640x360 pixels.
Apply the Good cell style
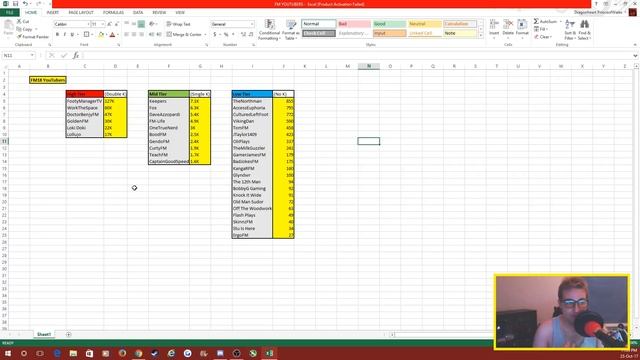tap(389, 24)
